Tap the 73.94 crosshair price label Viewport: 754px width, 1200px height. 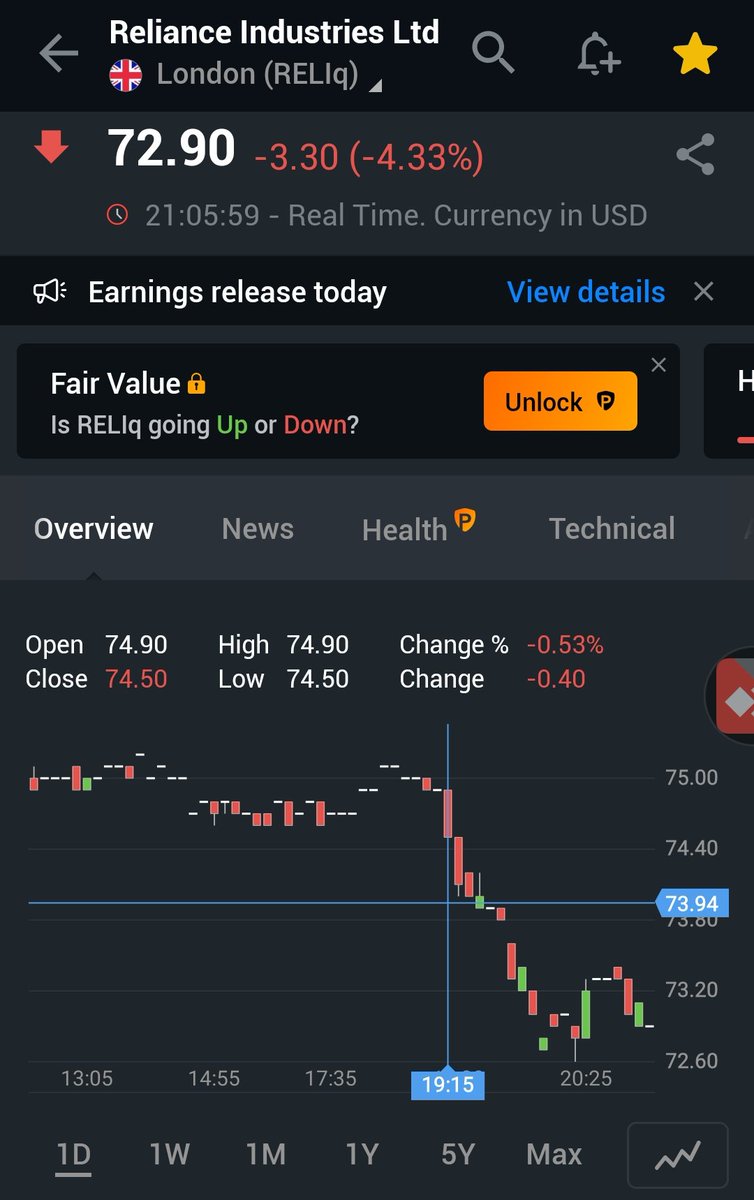(693, 904)
